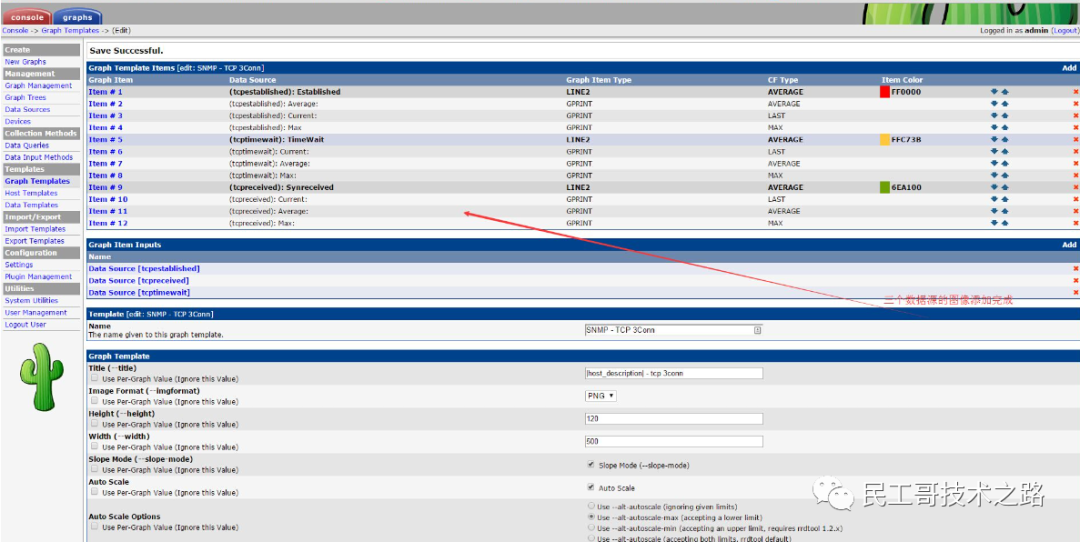Screen dimensions: 1080x542
Task: Click Graph Templates in the breadcrumb
Action: coord(70,31)
